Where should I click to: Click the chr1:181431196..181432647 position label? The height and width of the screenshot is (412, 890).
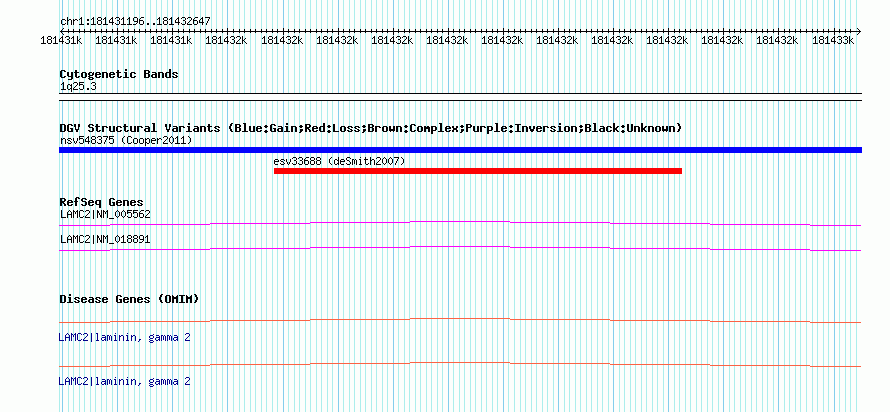[136, 22]
